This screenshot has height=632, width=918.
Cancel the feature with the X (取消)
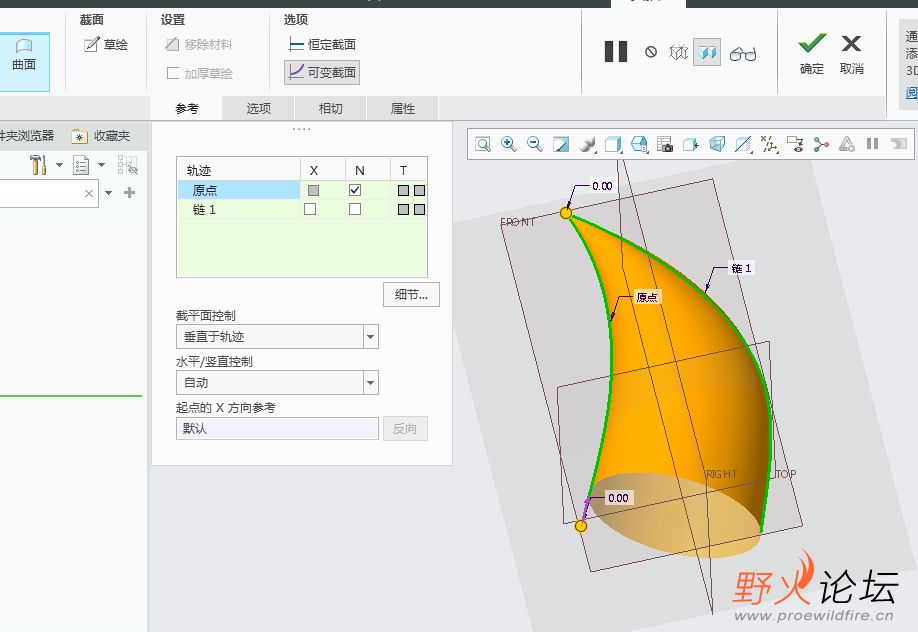851,53
